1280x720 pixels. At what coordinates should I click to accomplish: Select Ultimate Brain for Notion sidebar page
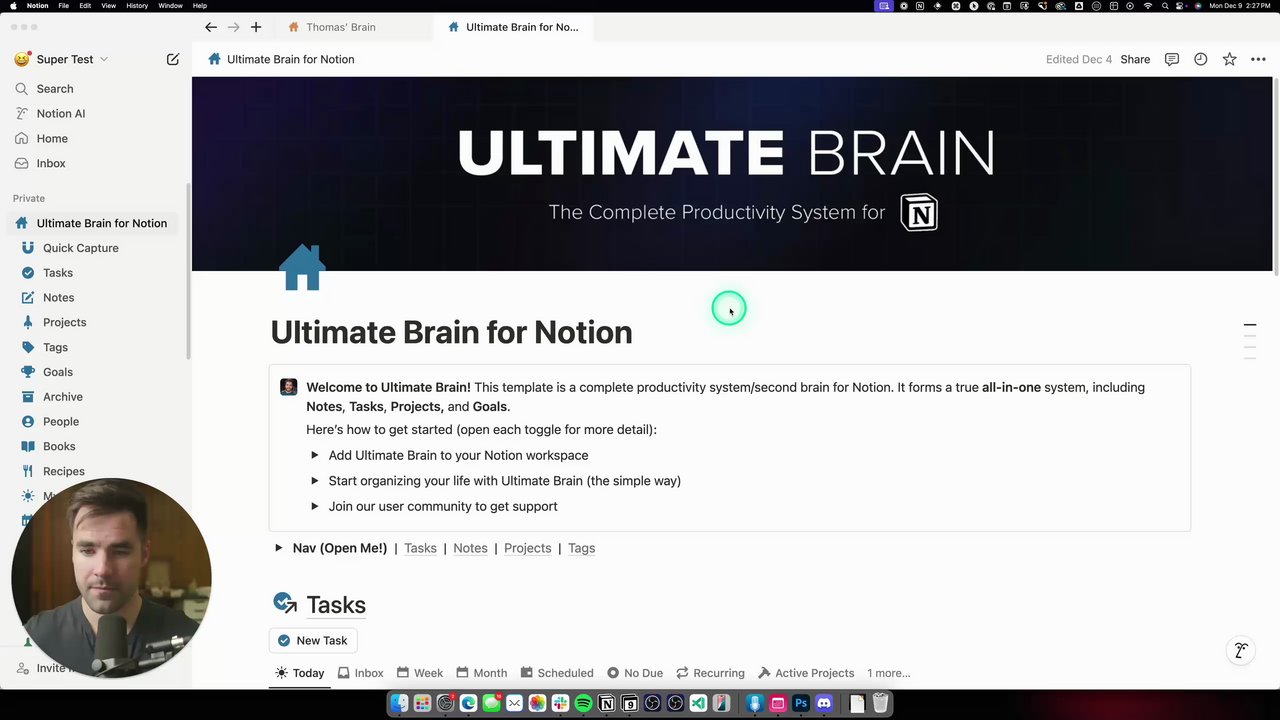(94, 223)
